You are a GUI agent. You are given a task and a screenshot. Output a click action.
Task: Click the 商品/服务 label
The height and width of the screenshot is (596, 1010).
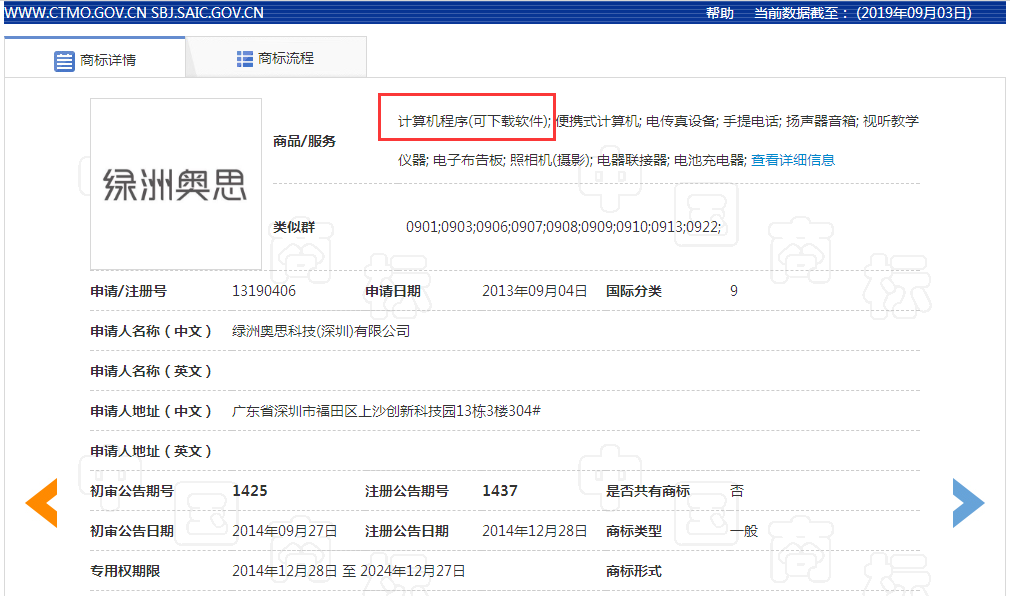(305, 141)
